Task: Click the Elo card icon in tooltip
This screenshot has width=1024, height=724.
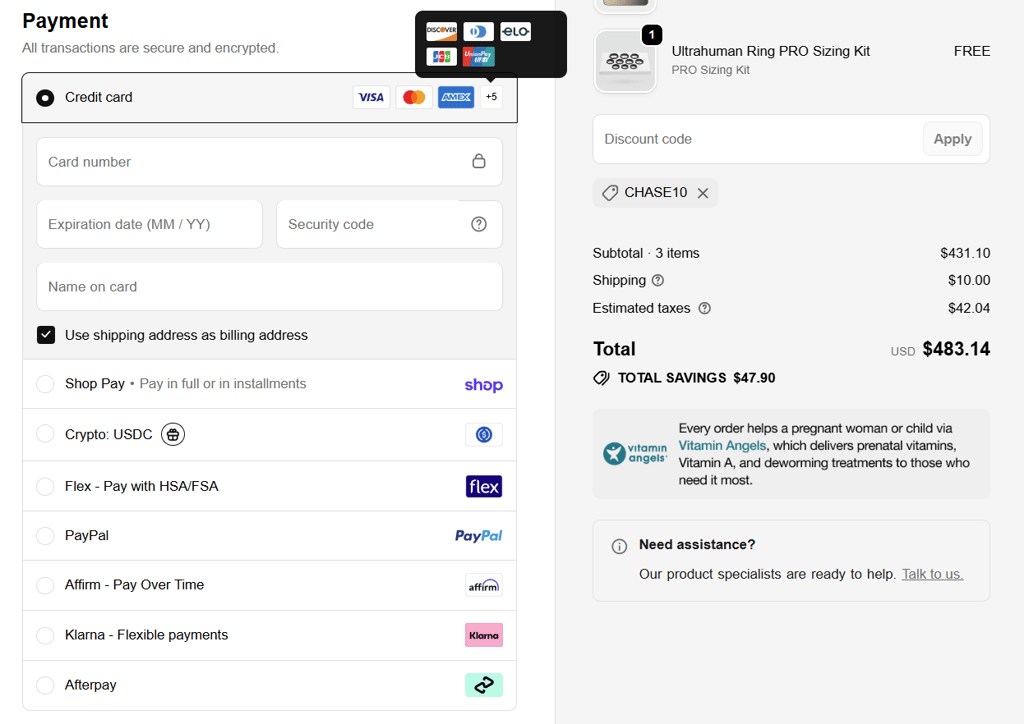Action: [x=515, y=31]
